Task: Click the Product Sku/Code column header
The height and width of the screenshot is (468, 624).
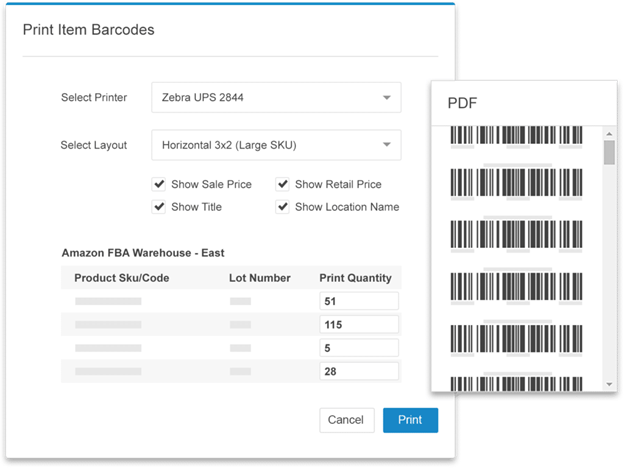Action: 122,278
